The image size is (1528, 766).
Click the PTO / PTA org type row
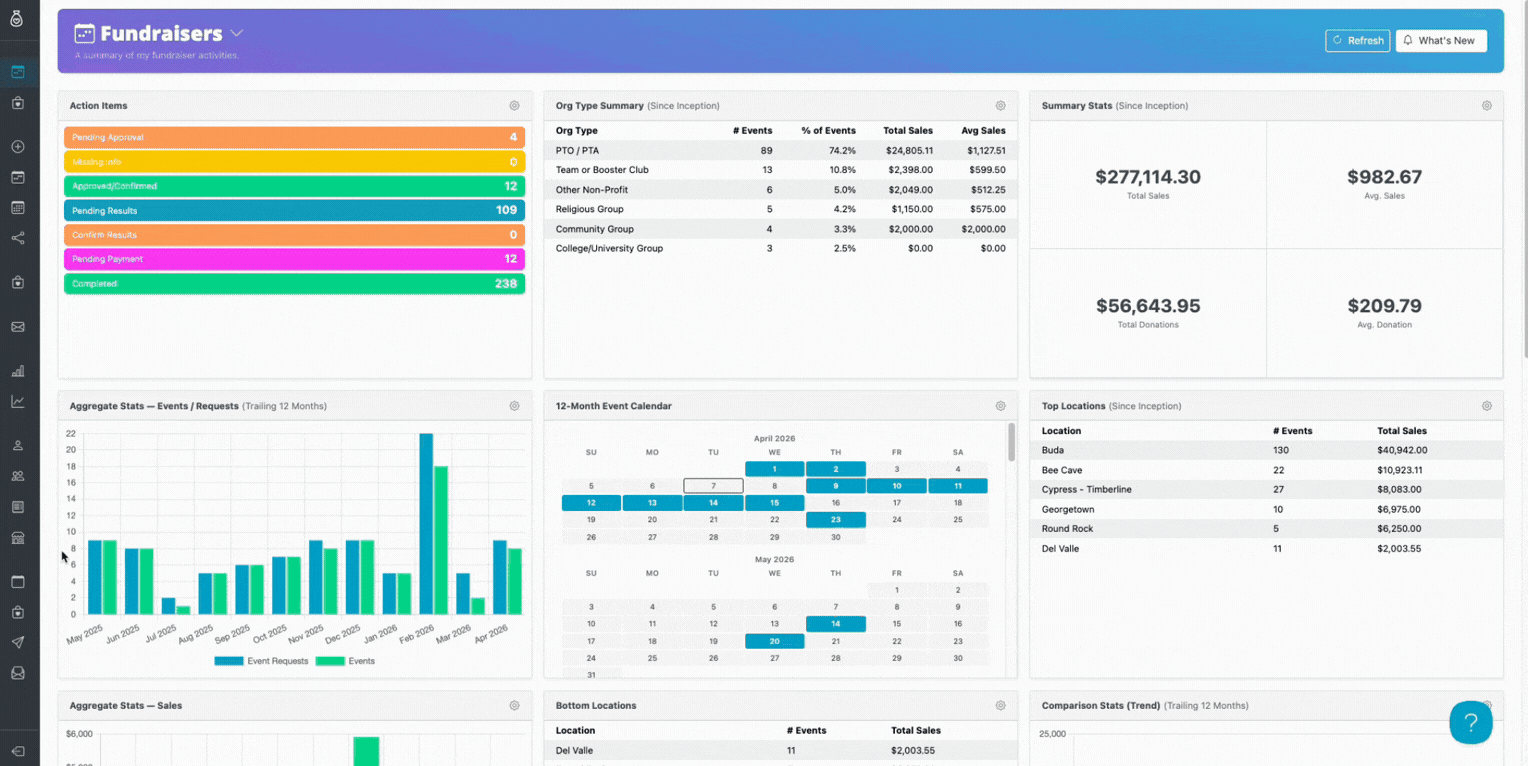click(x=781, y=151)
